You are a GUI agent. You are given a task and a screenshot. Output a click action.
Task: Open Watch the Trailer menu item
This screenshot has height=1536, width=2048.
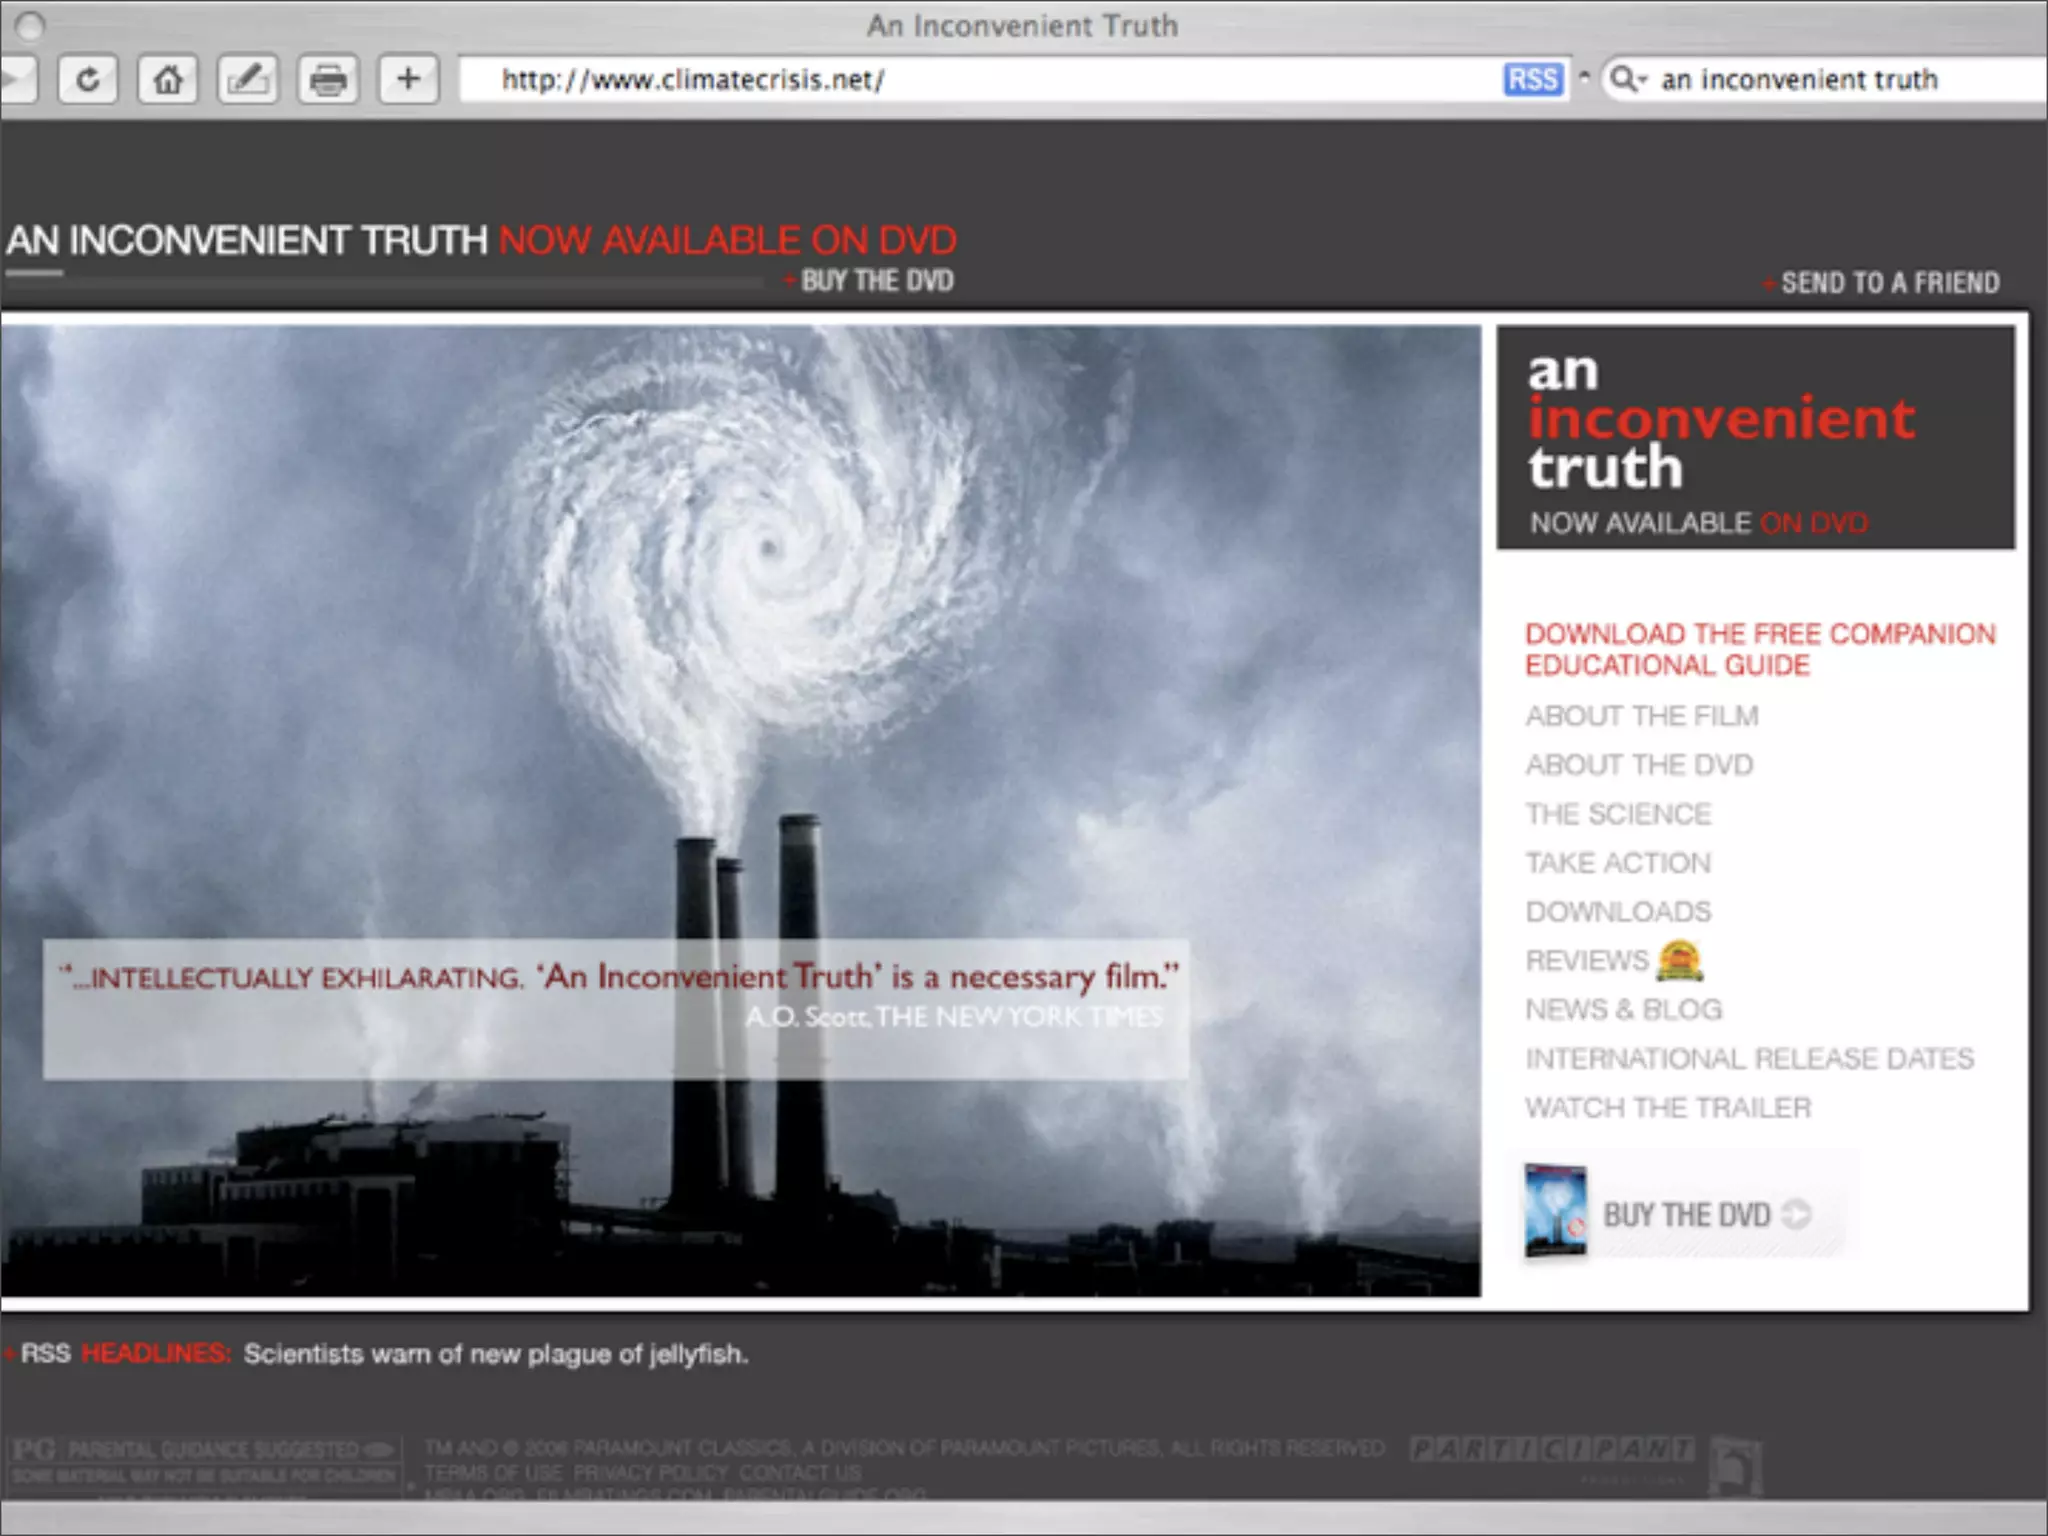[1667, 1108]
